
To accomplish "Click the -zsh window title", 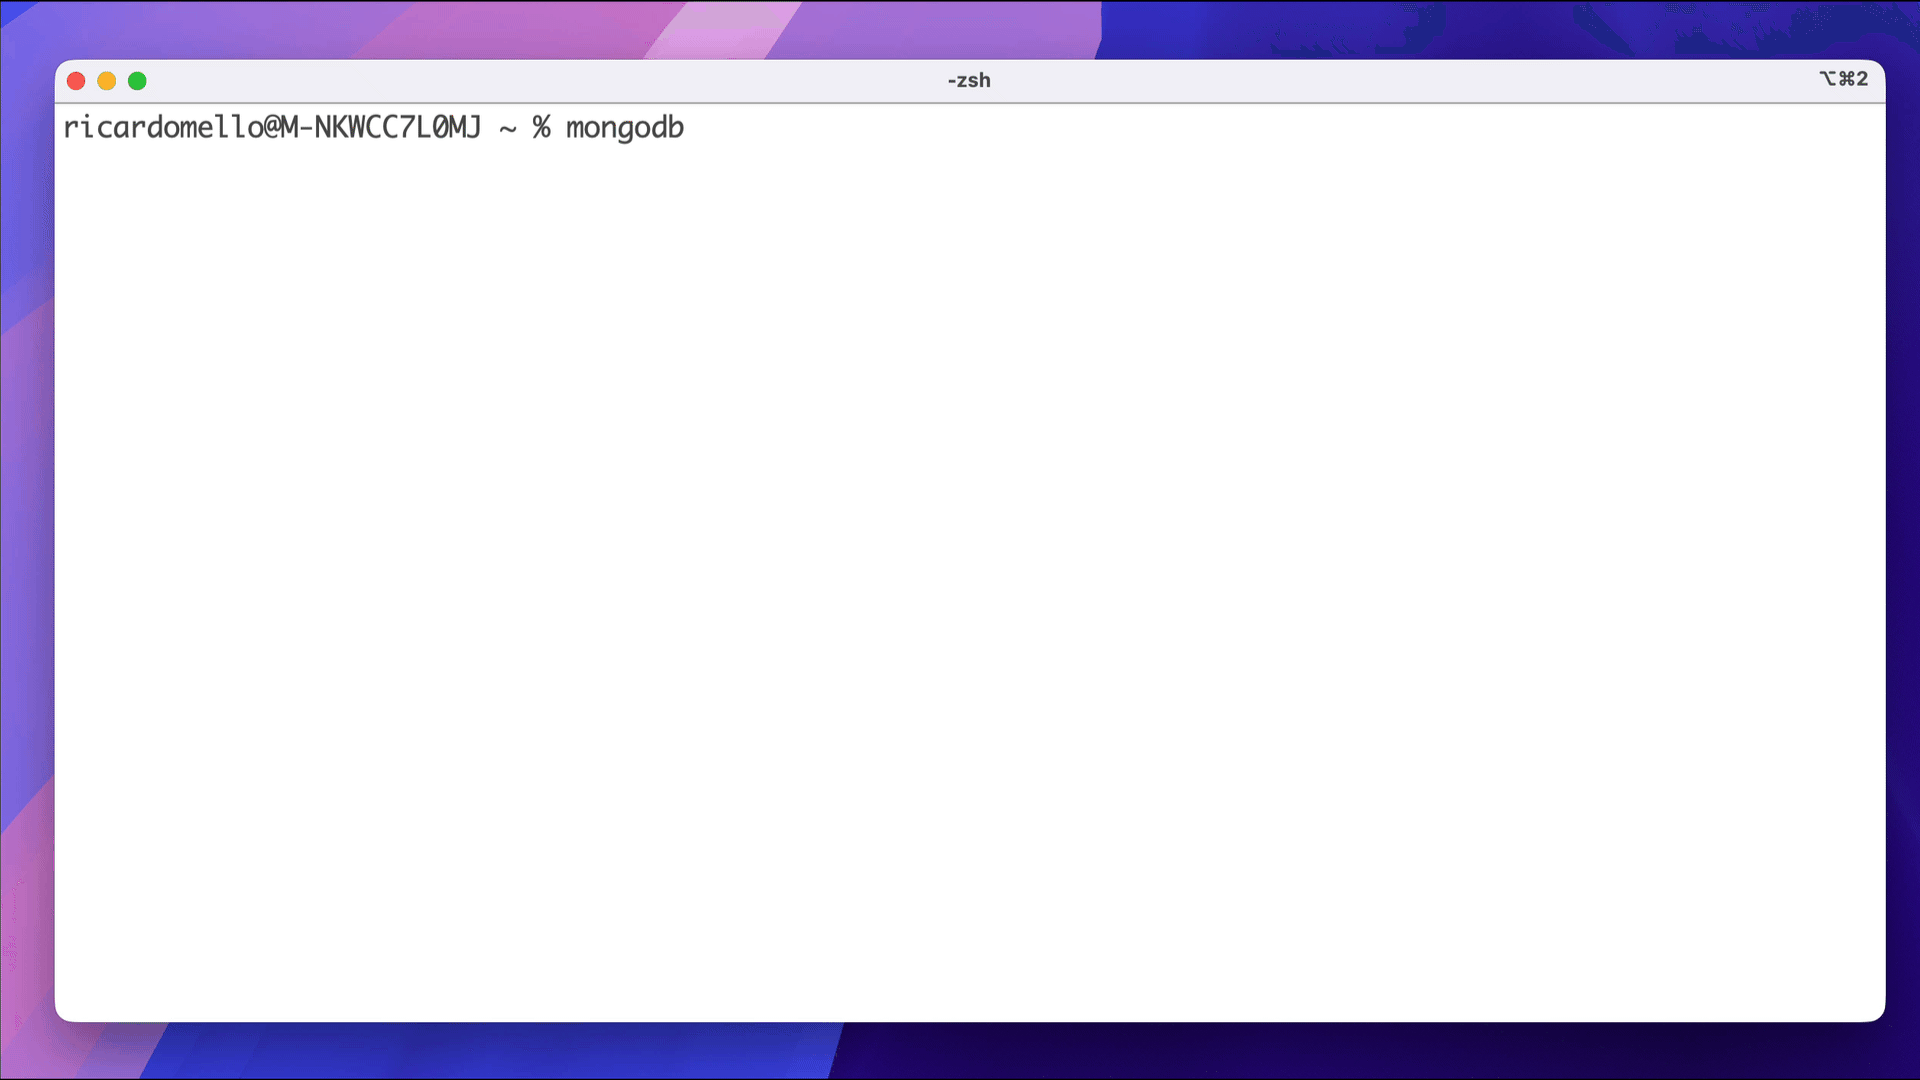I will tap(969, 80).
